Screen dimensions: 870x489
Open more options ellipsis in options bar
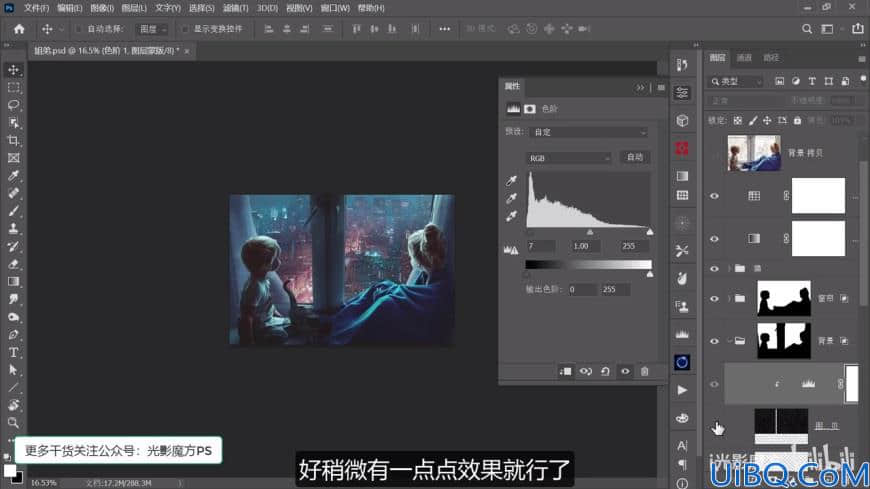pyautogui.click(x=444, y=29)
